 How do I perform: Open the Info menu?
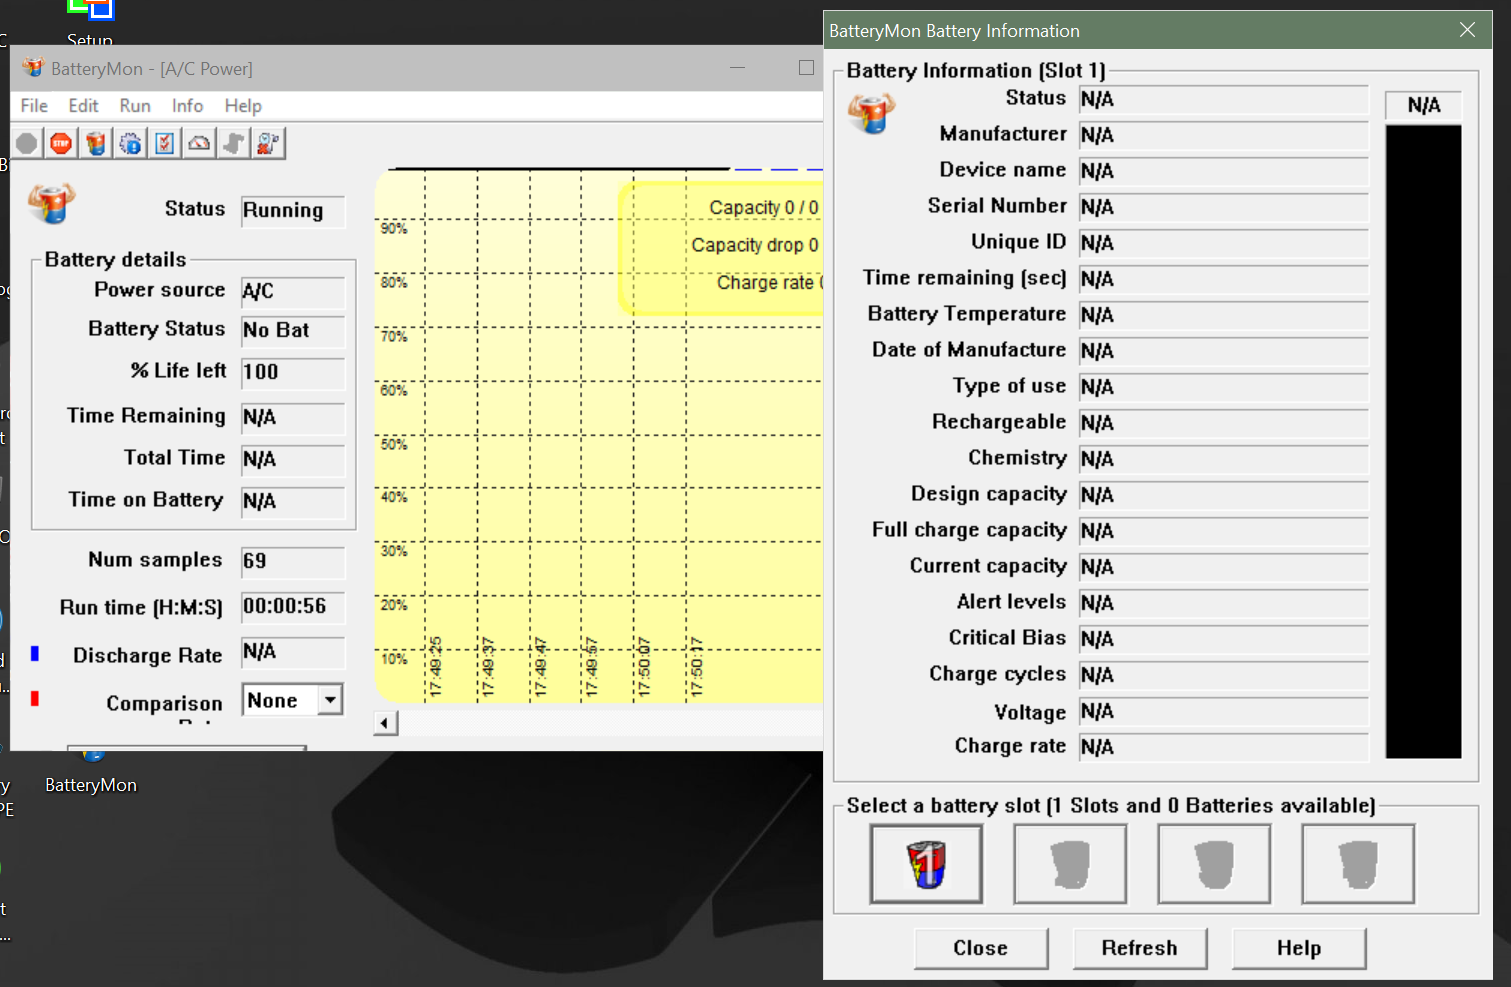pyautogui.click(x=187, y=106)
